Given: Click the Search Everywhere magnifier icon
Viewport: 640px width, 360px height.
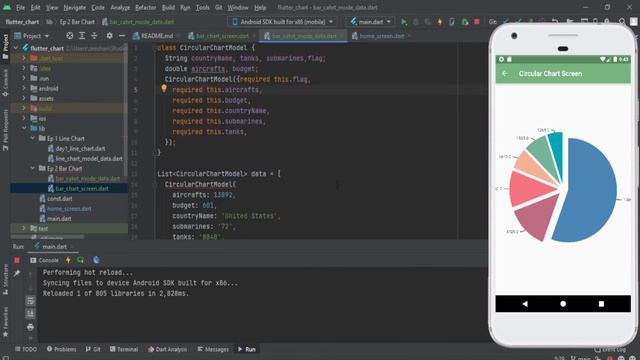Looking at the screenshot, I should pyautogui.click(x=622, y=22).
